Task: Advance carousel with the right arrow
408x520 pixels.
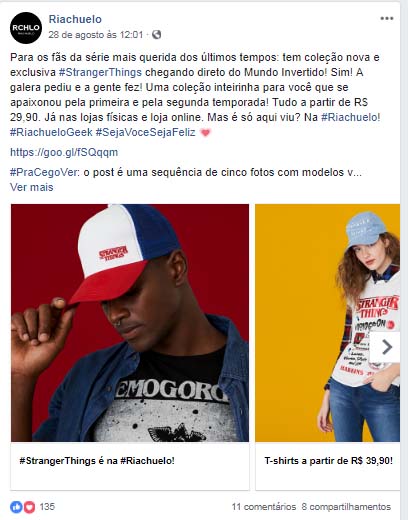Action: click(x=386, y=347)
